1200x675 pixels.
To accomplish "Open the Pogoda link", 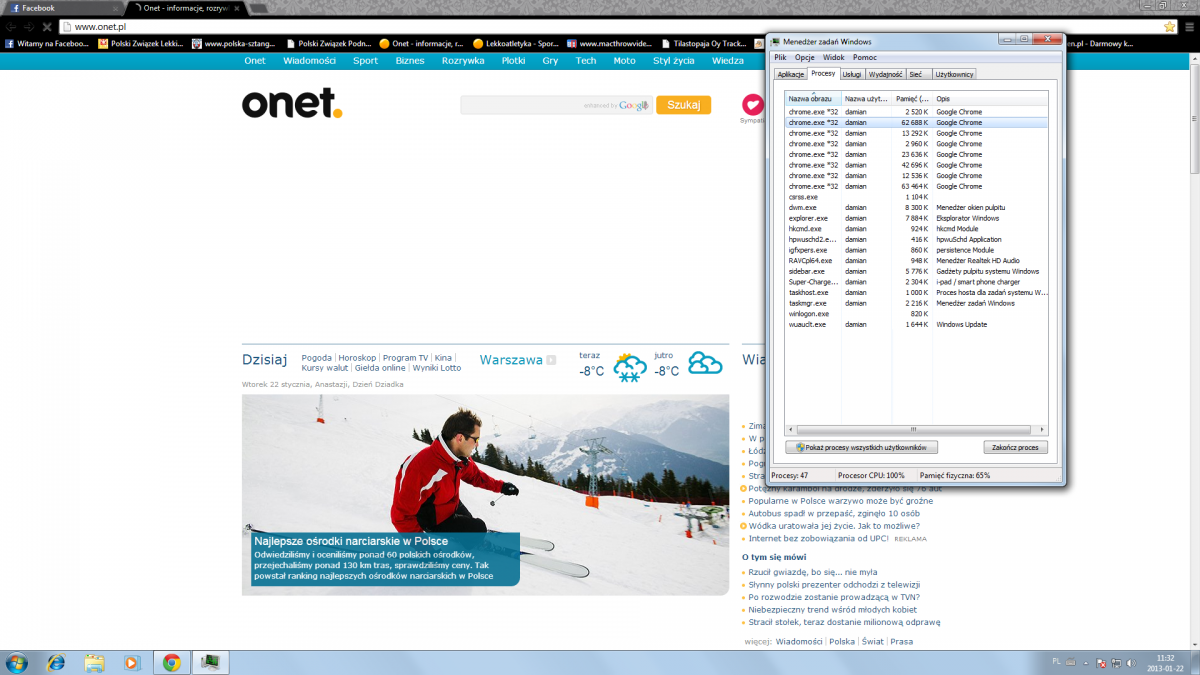I will pyautogui.click(x=316, y=357).
